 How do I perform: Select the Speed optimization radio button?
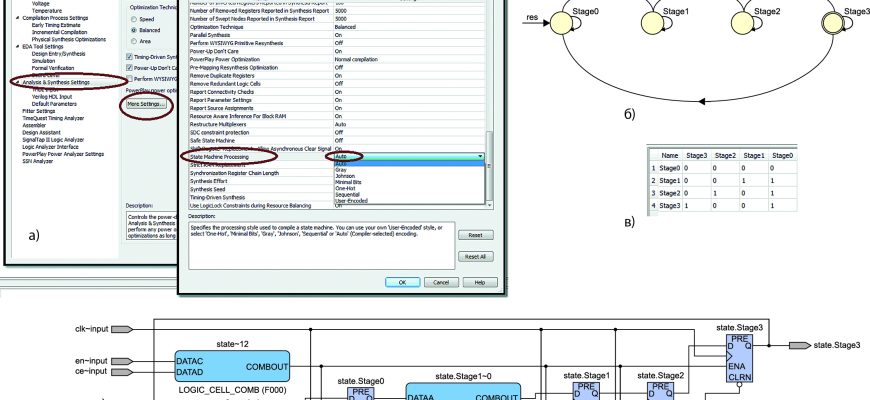coord(135,18)
